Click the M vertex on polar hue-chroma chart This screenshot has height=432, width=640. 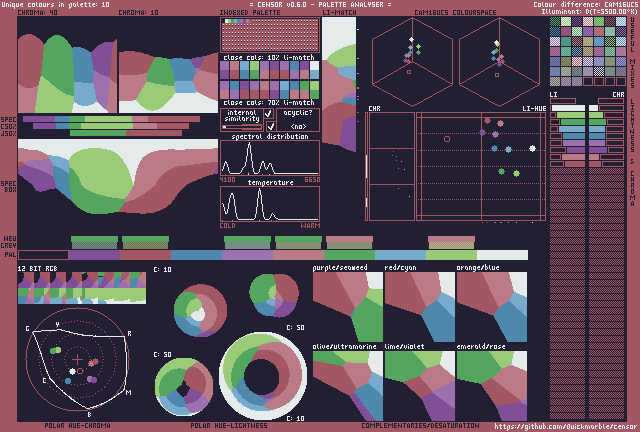(x=129, y=392)
